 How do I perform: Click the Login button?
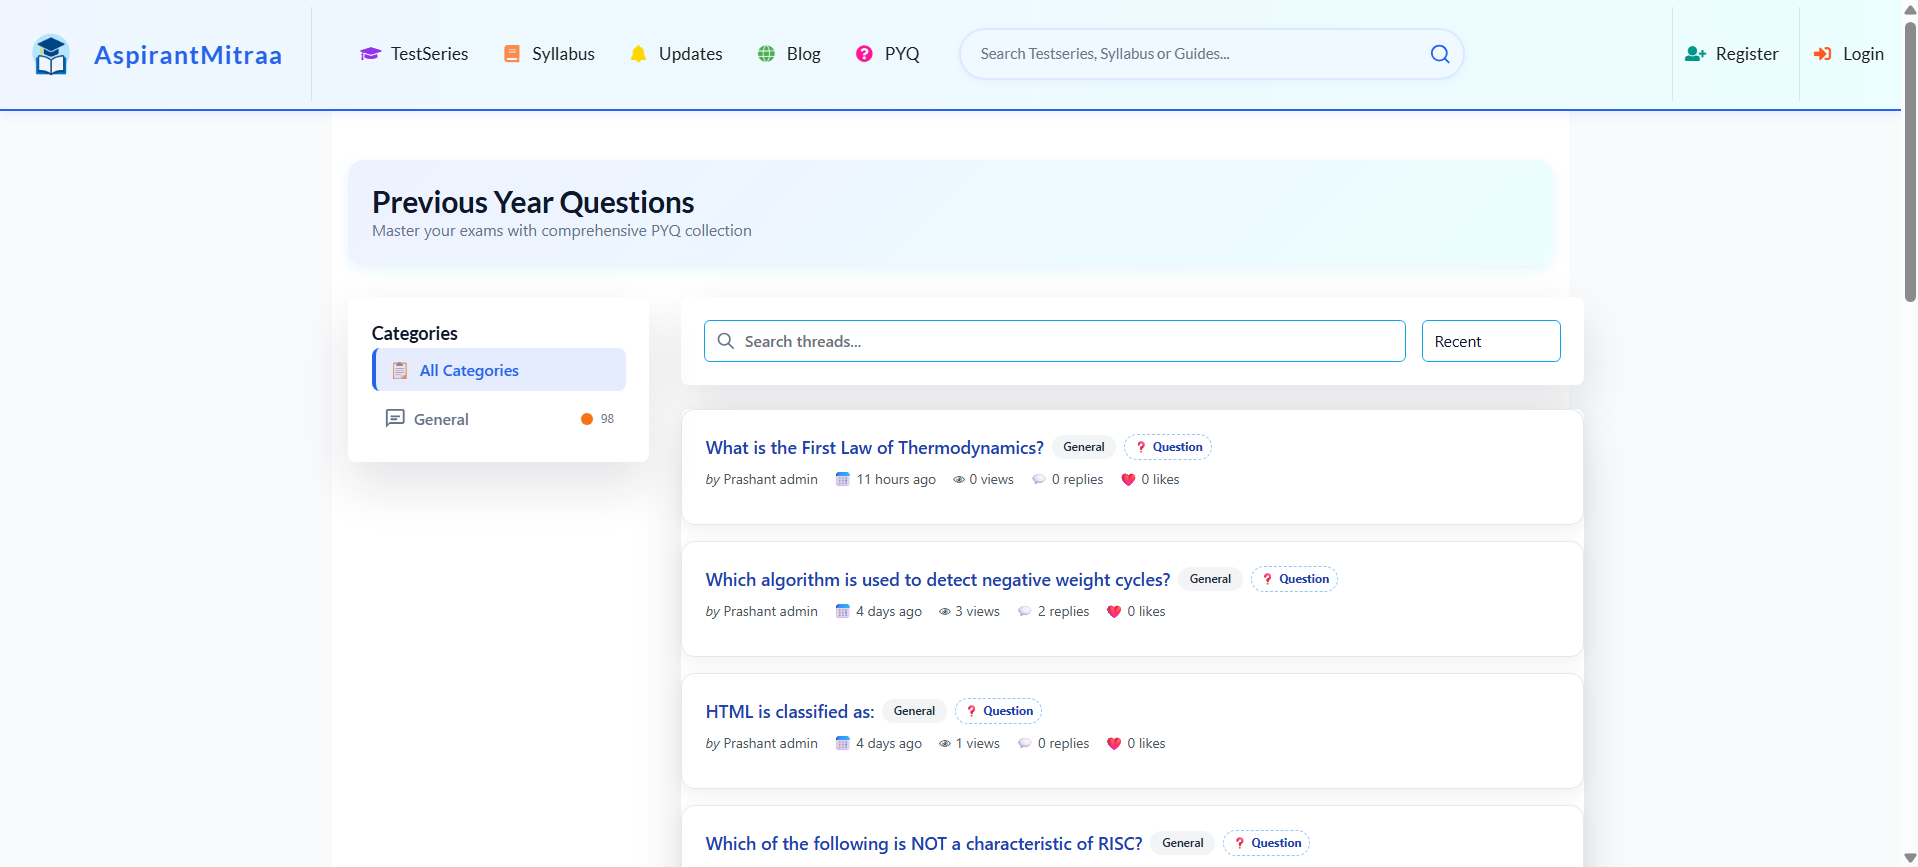[x=1849, y=54]
